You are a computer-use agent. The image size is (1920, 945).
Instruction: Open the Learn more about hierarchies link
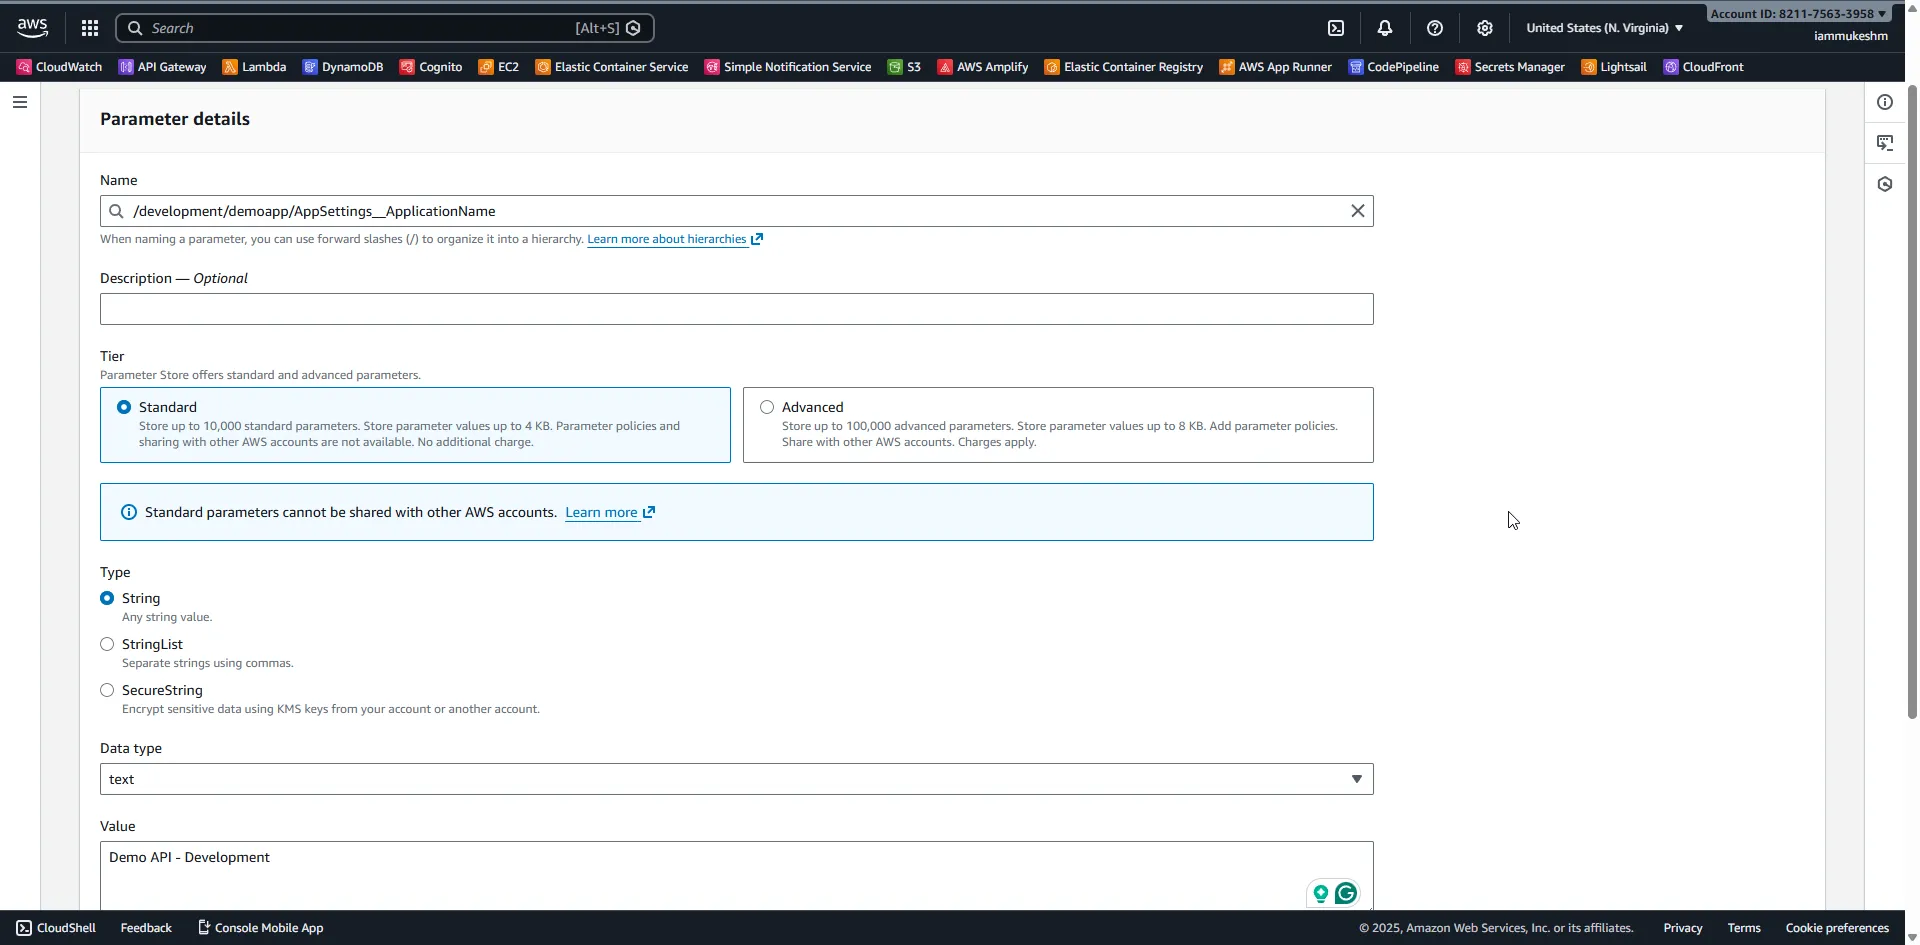(667, 239)
